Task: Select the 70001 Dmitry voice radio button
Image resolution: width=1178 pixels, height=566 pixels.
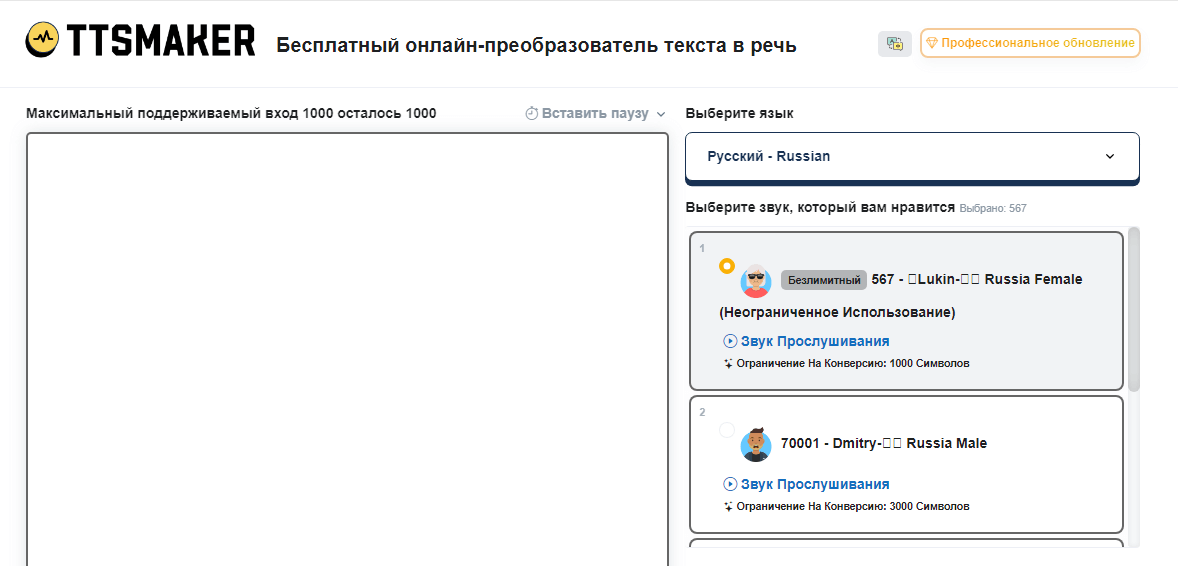Action: (x=726, y=430)
